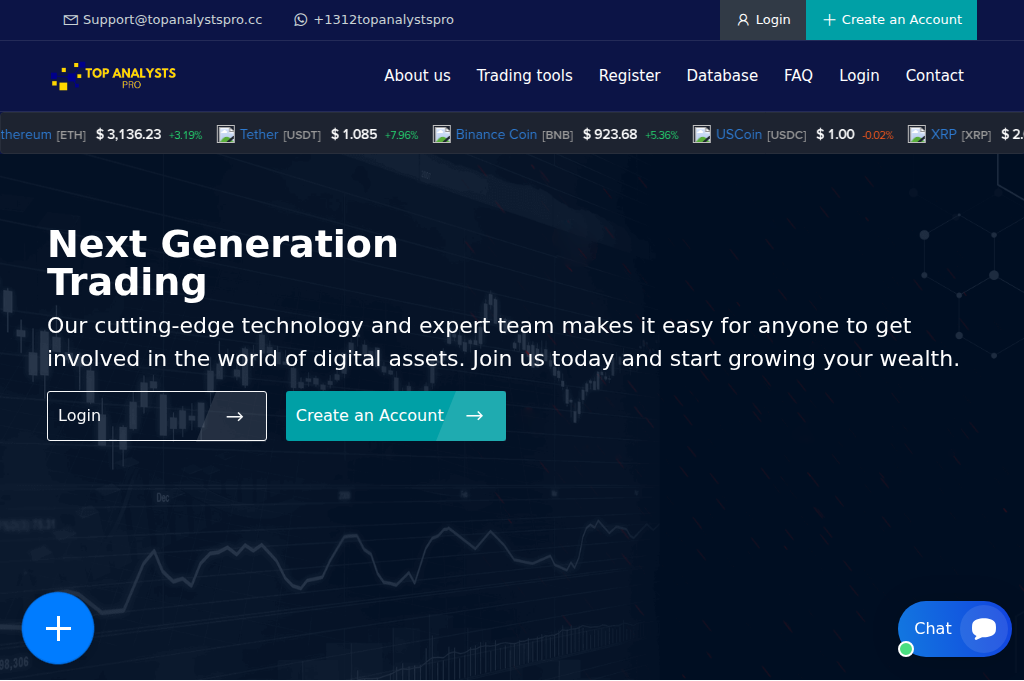Click the floating plus button
Image resolution: width=1024 pixels, height=681 pixels.
57,628
